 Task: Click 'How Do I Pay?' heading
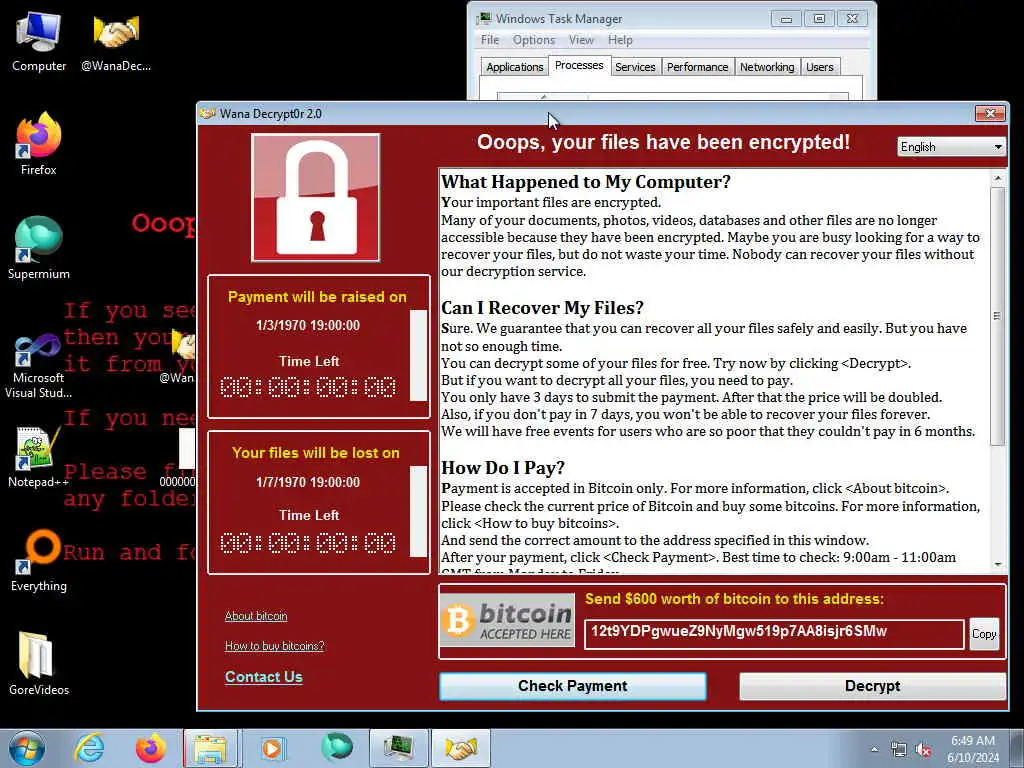point(503,468)
